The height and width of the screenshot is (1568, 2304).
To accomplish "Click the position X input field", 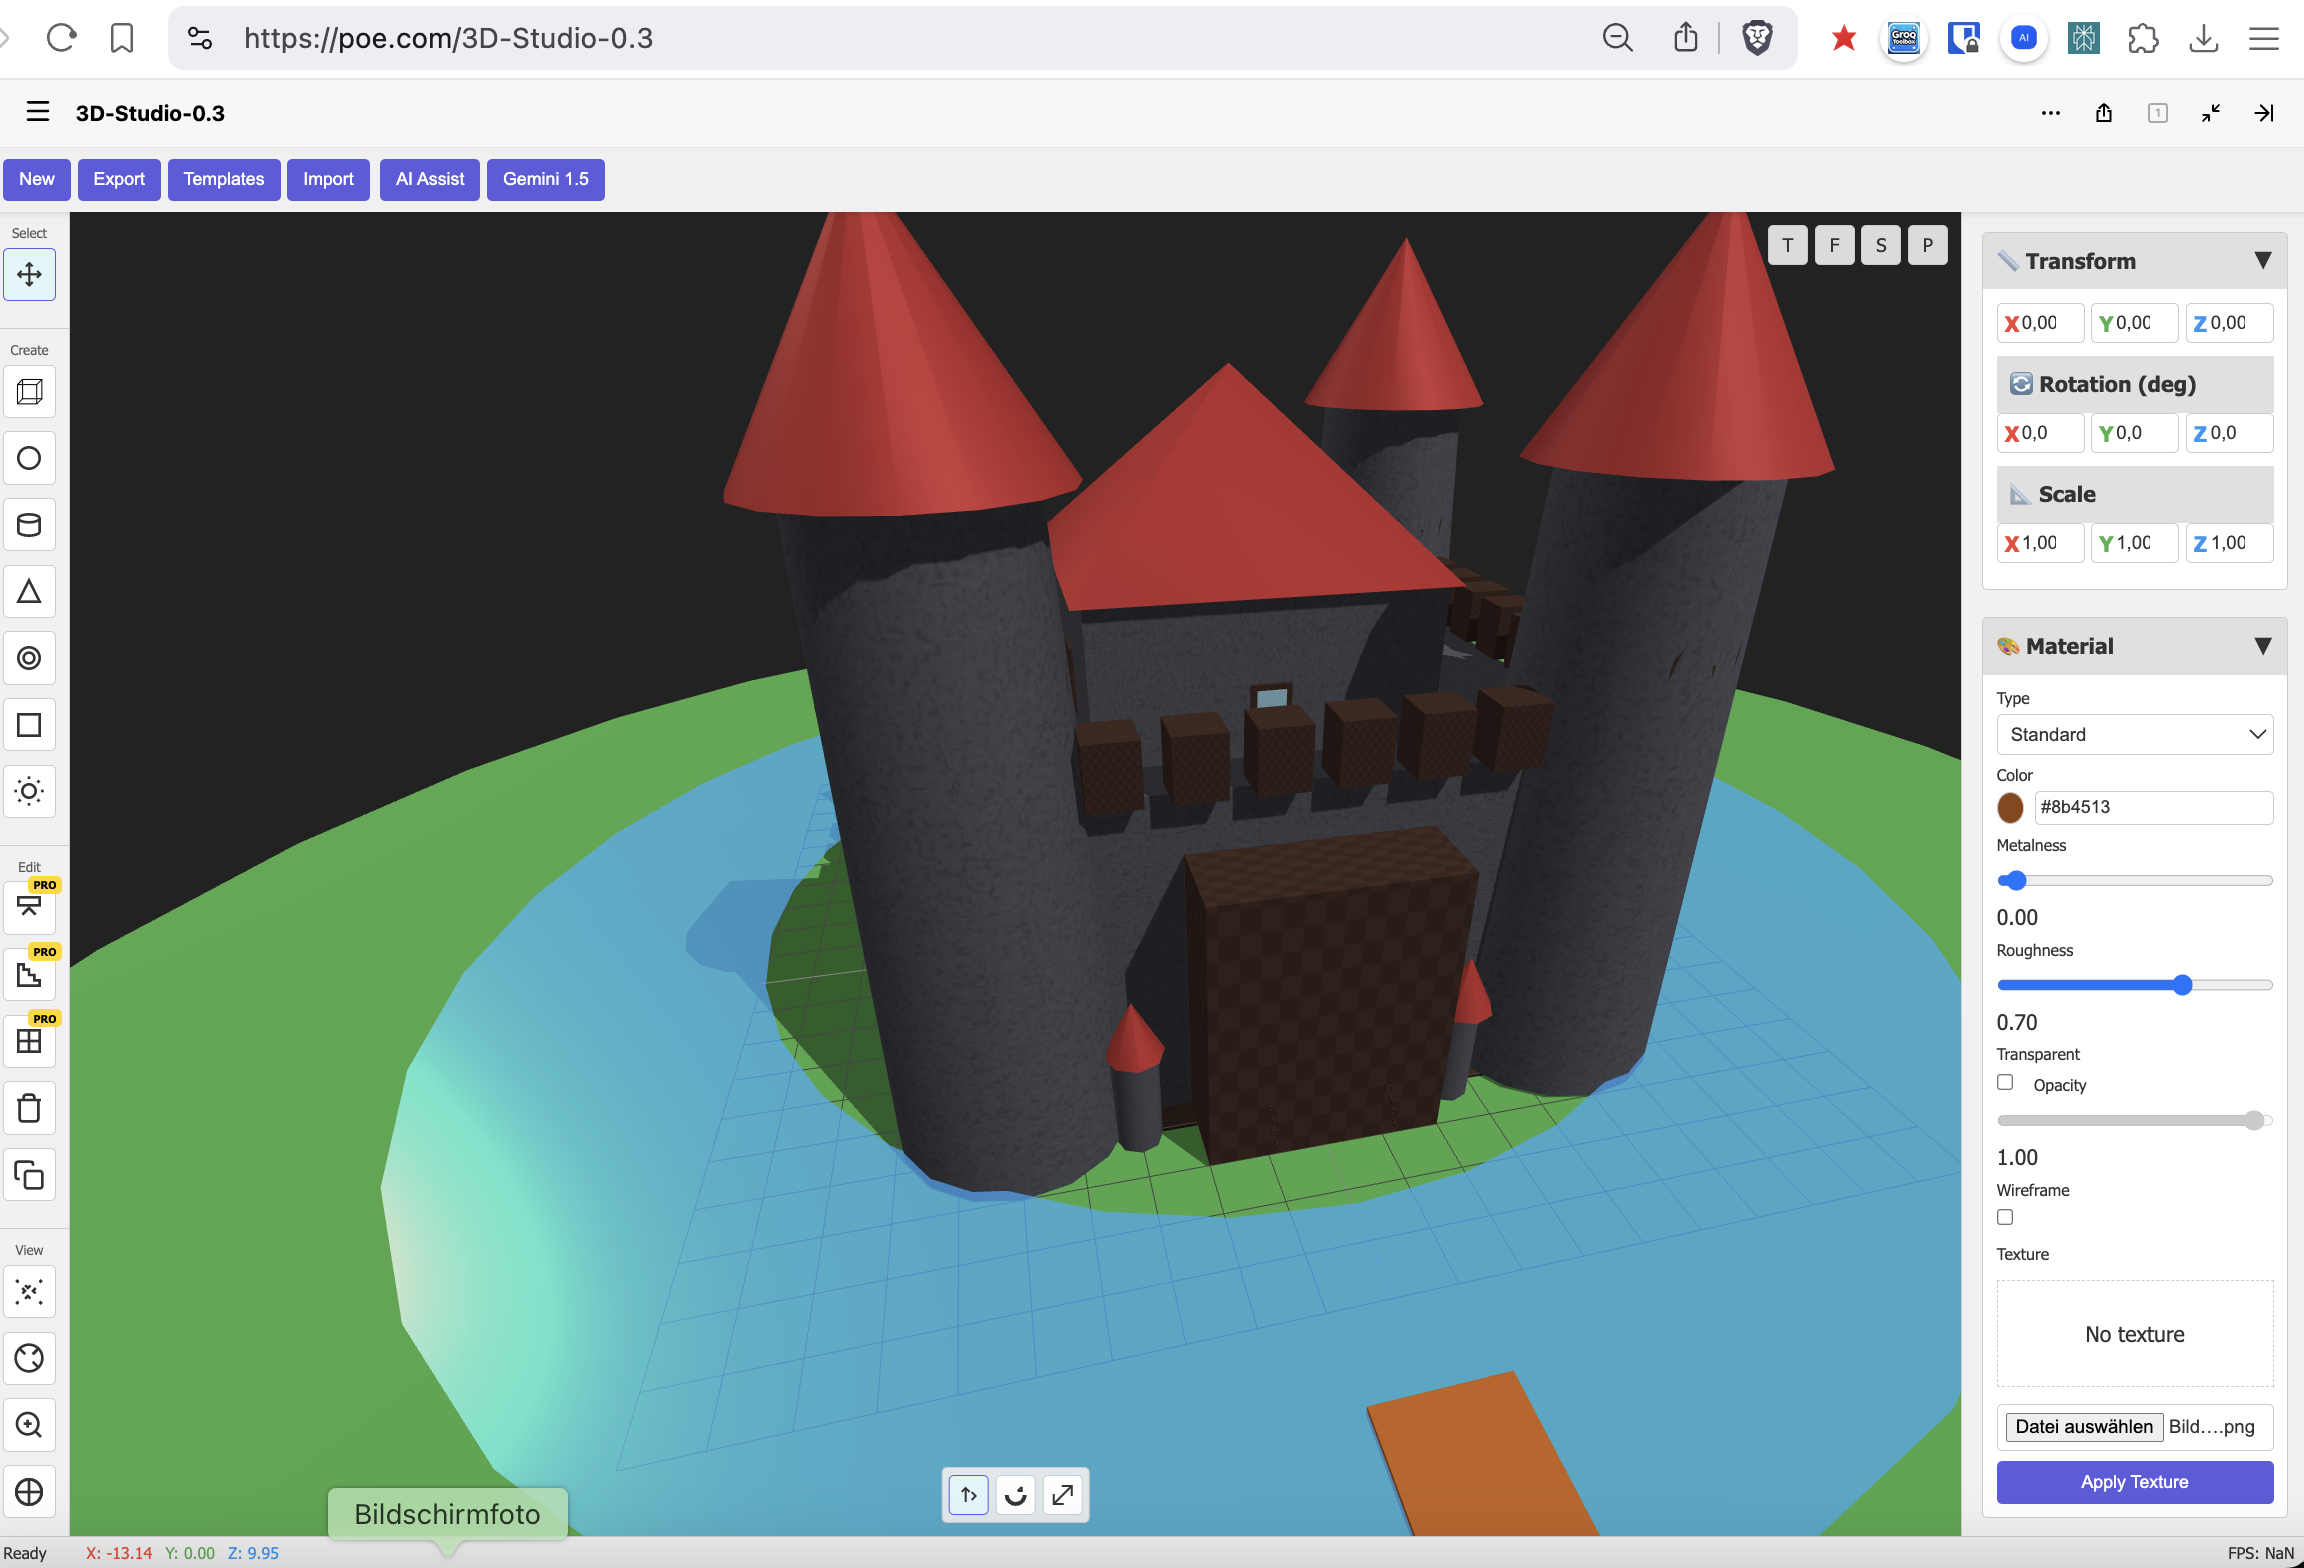I will (2041, 323).
